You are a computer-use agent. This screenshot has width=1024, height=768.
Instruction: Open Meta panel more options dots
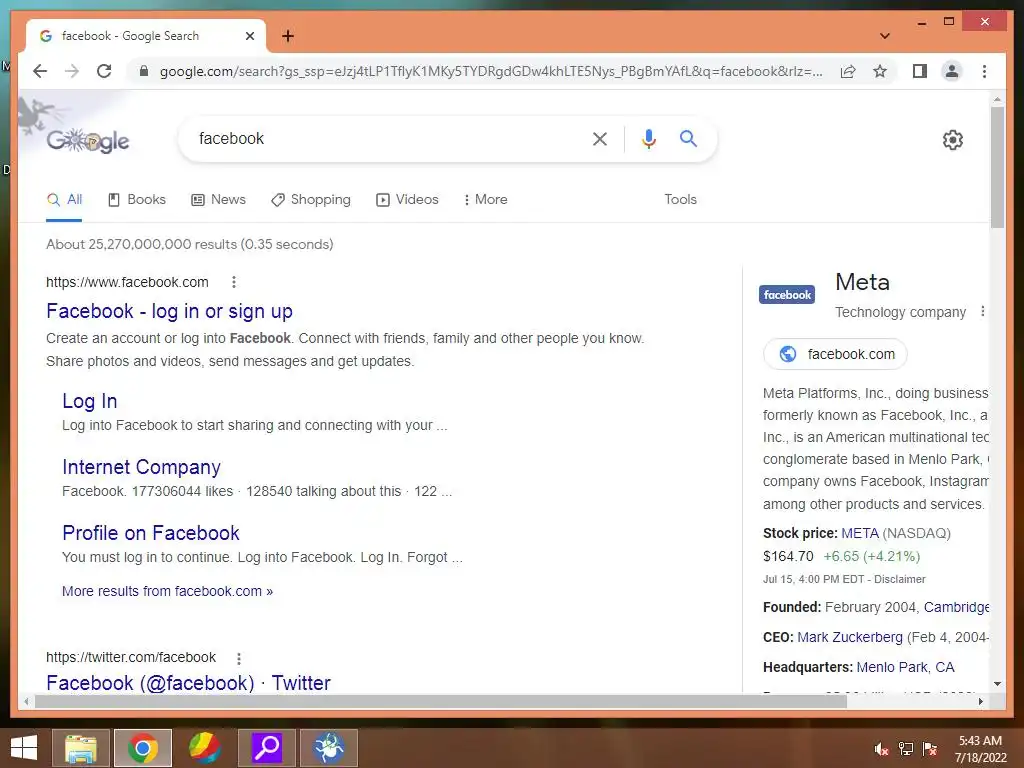click(983, 312)
